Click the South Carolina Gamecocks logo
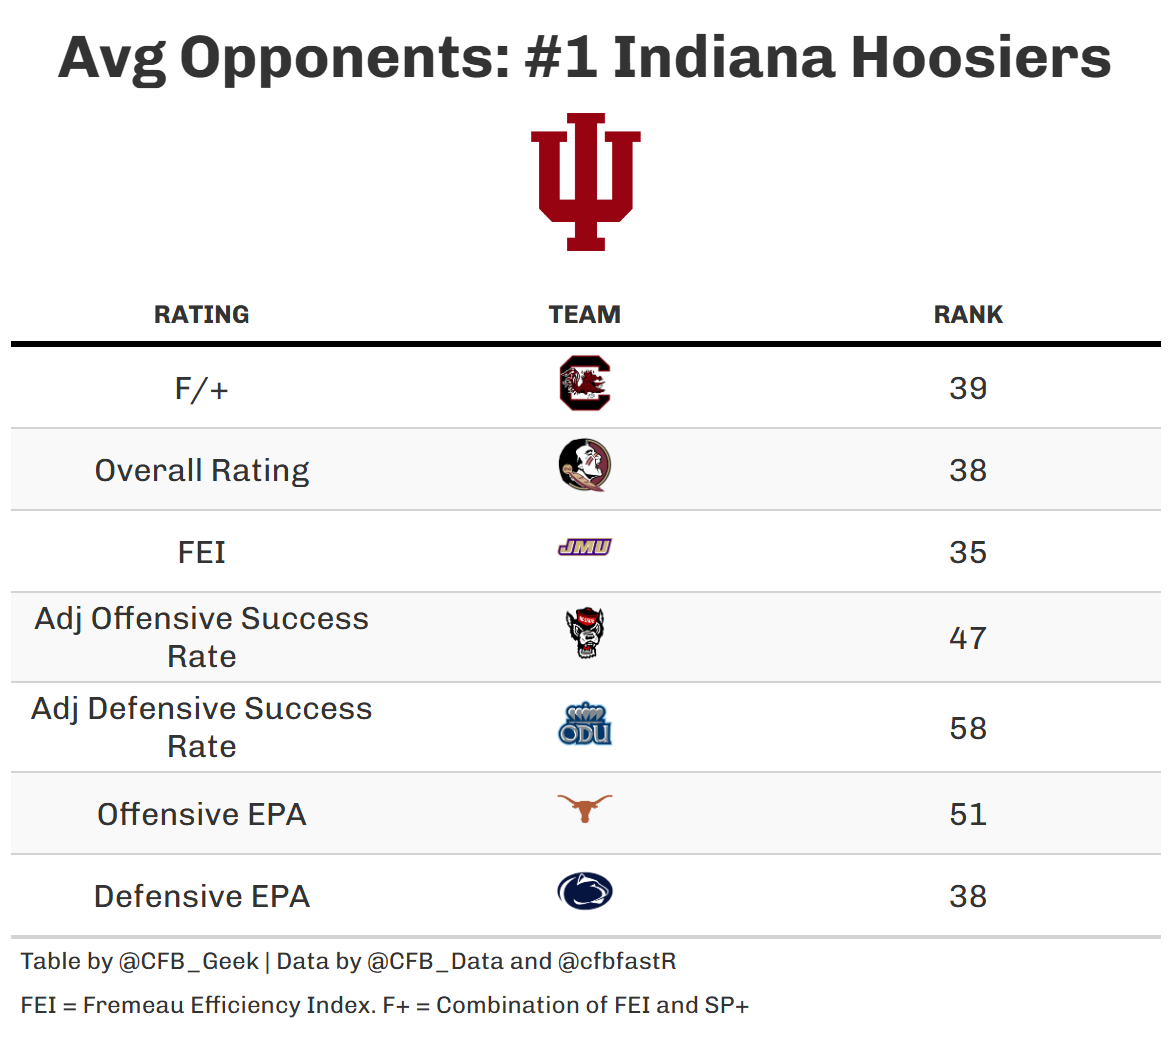Image resolution: width=1170 pixels, height=1040 pixels. pos(585,384)
